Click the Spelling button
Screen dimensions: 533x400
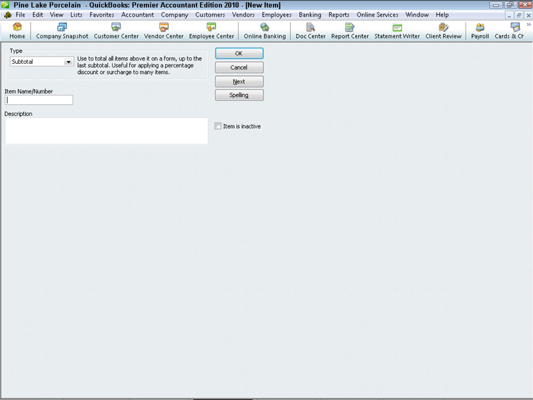coord(239,95)
